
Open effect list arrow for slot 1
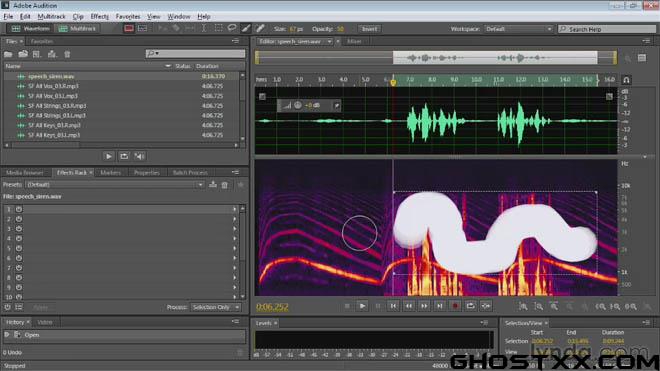pyautogui.click(x=234, y=209)
